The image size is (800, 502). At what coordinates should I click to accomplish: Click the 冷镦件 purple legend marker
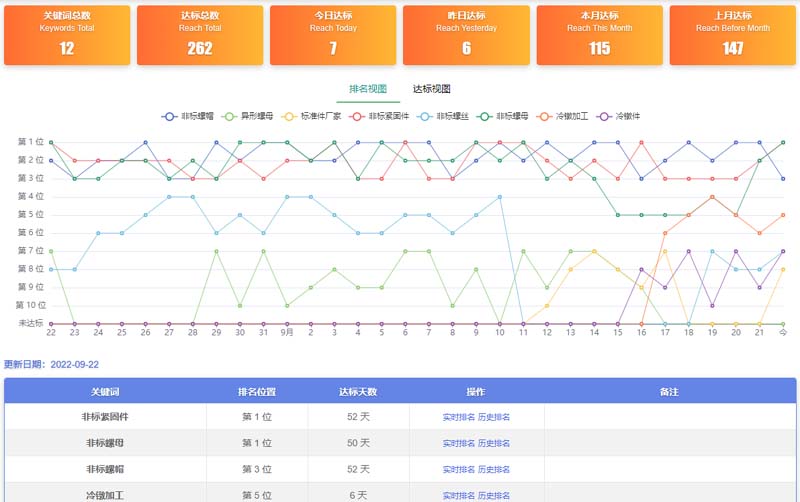(605, 116)
